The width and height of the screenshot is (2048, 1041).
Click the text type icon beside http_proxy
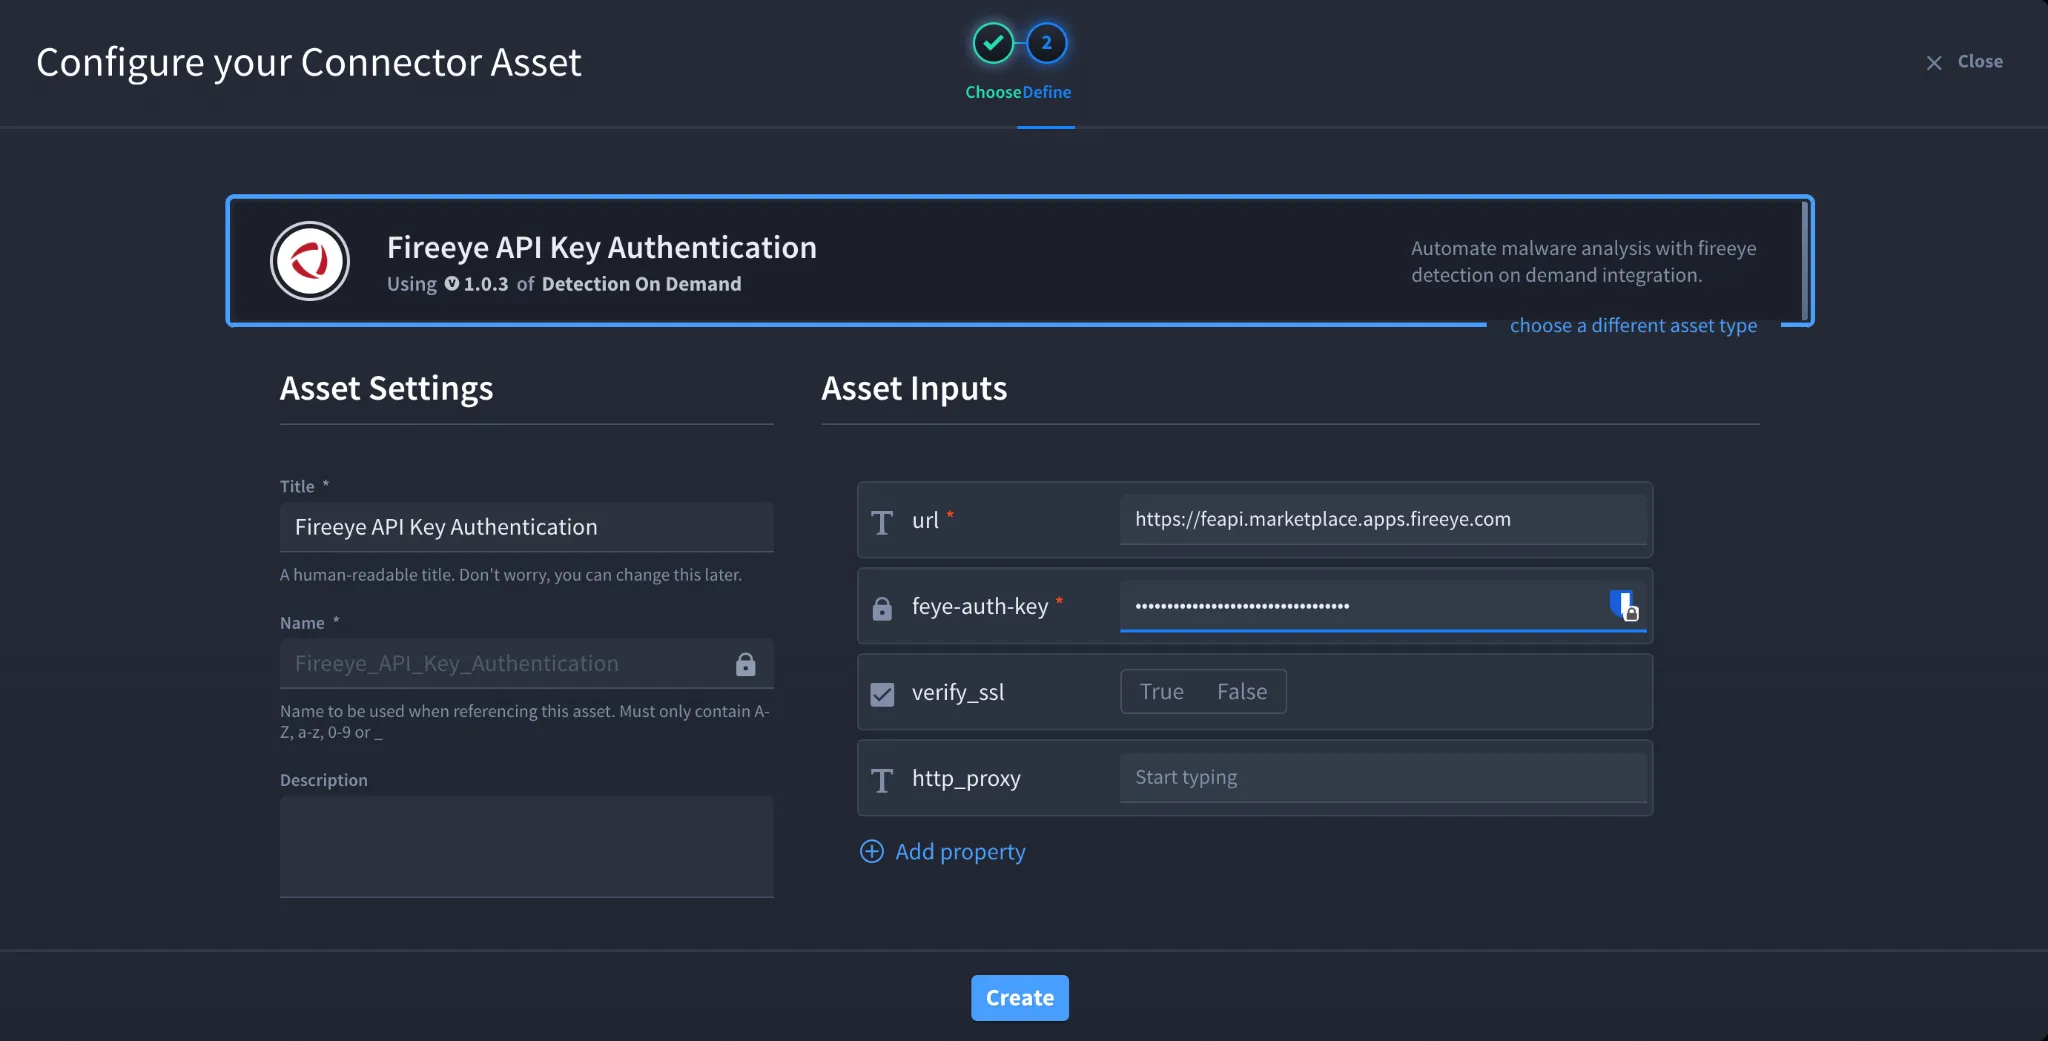[882, 780]
